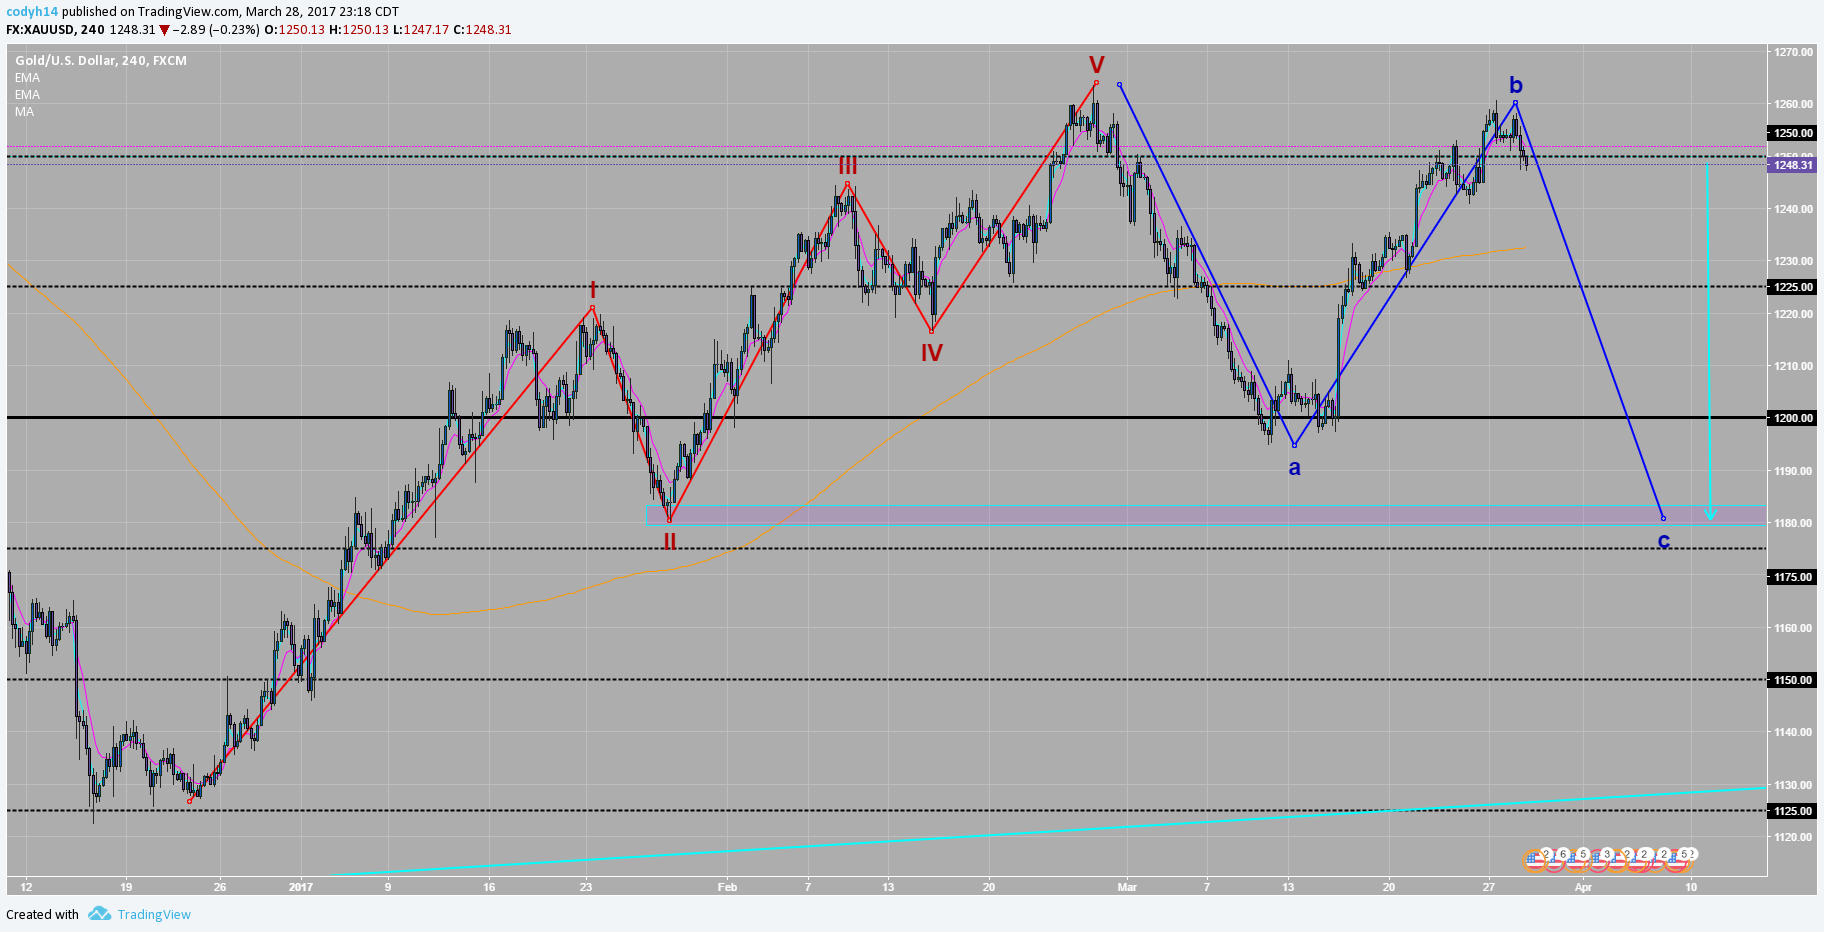The height and width of the screenshot is (932, 1824).
Task: Click the red wave label V
Action: 1096,66
